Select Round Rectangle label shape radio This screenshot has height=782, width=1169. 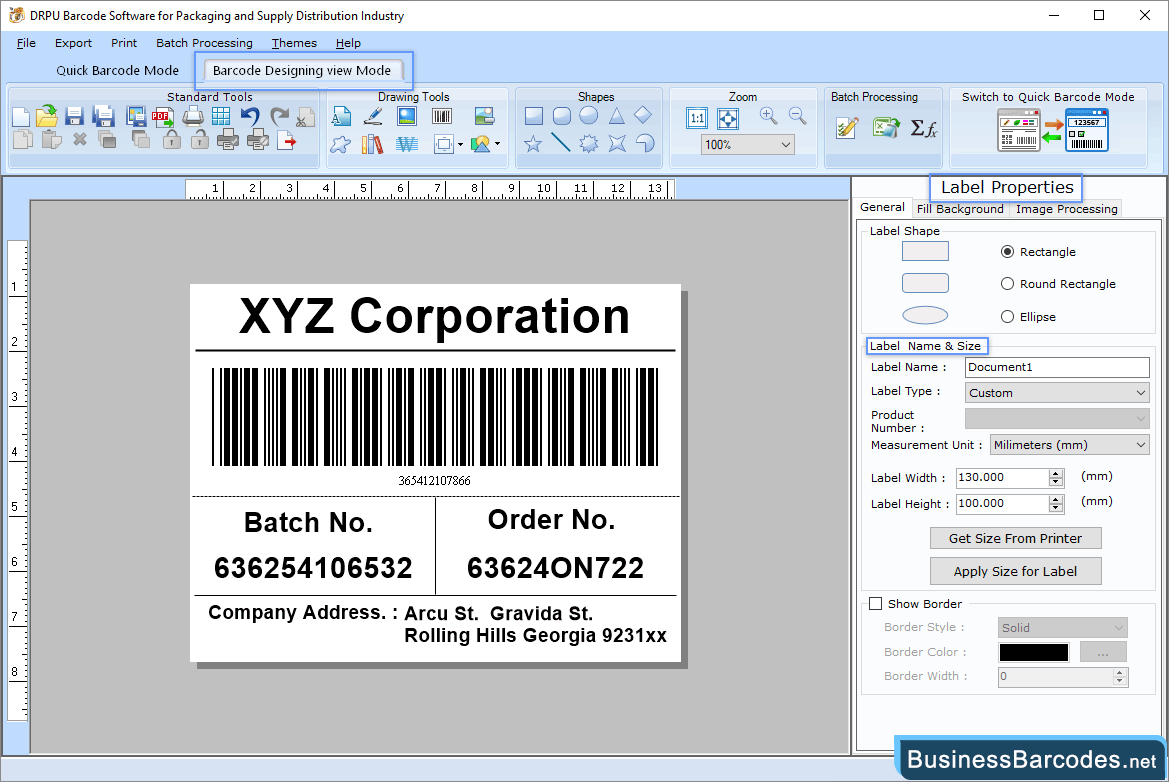pyautogui.click(x=1007, y=284)
